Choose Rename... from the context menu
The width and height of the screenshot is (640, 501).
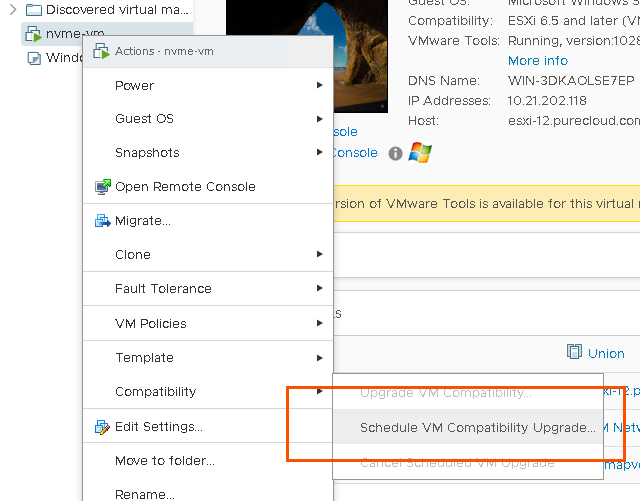coord(208,492)
